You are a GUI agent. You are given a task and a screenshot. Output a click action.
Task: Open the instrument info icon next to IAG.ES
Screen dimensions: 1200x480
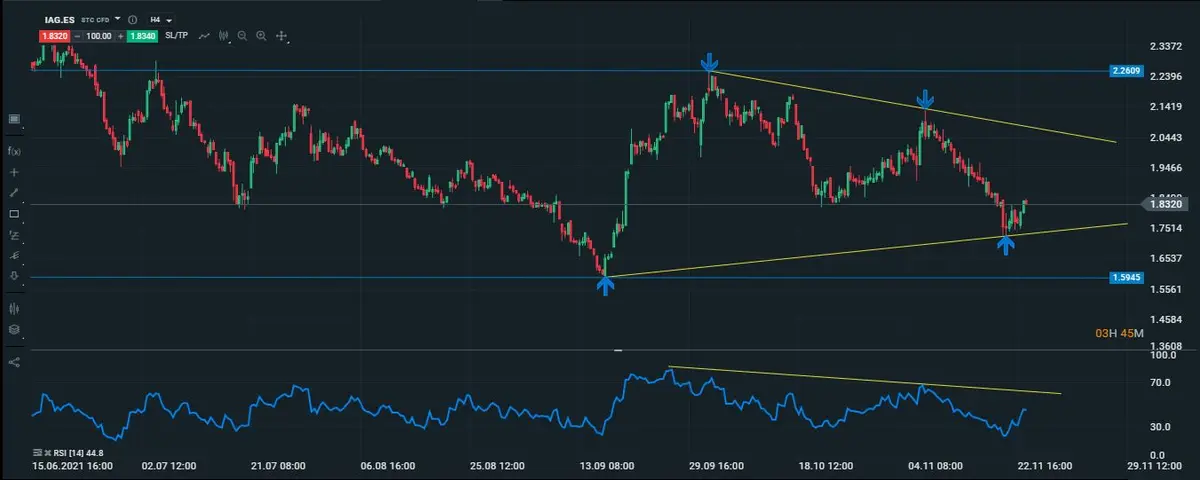coord(132,19)
